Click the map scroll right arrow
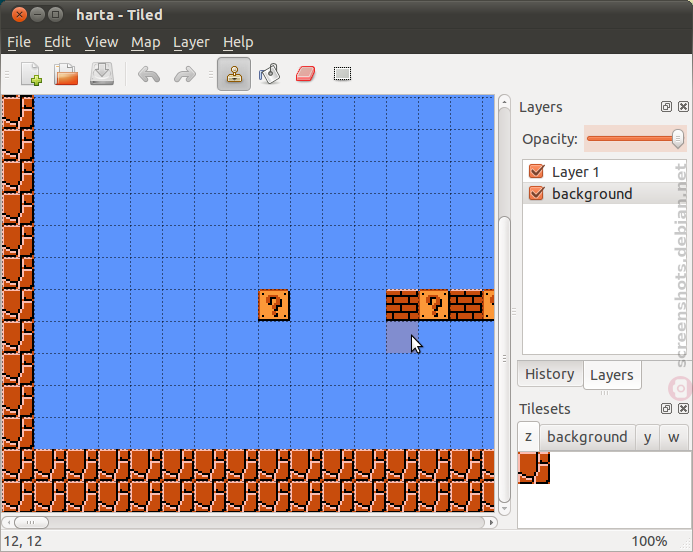 [x=491, y=522]
